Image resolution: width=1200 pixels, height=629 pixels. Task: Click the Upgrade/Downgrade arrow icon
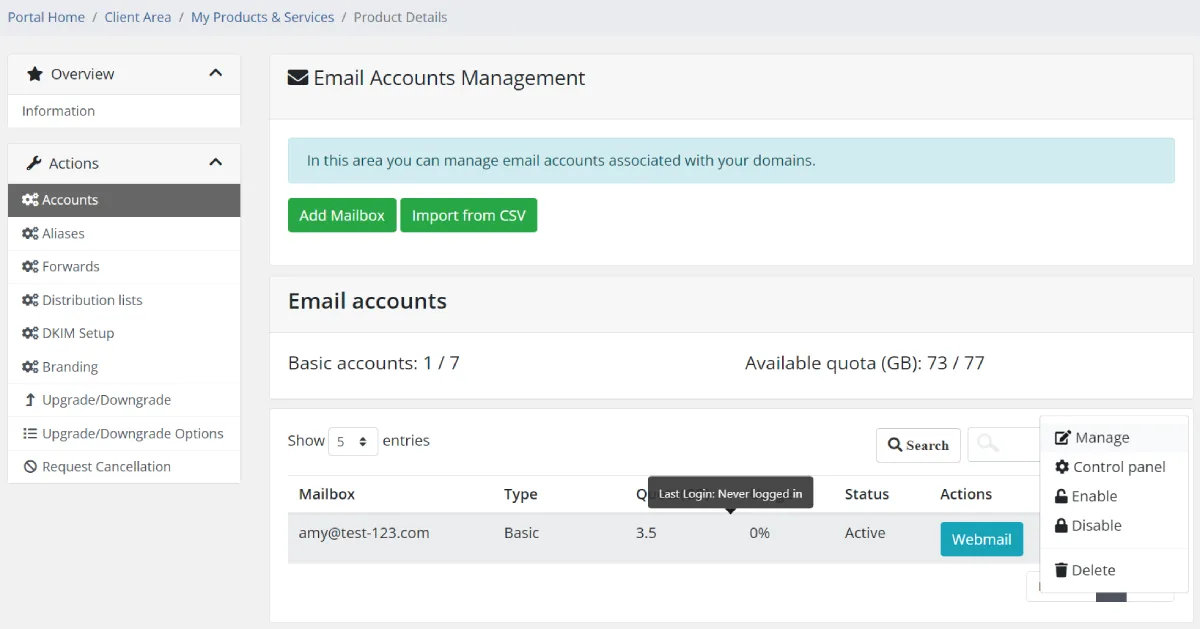[31, 399]
